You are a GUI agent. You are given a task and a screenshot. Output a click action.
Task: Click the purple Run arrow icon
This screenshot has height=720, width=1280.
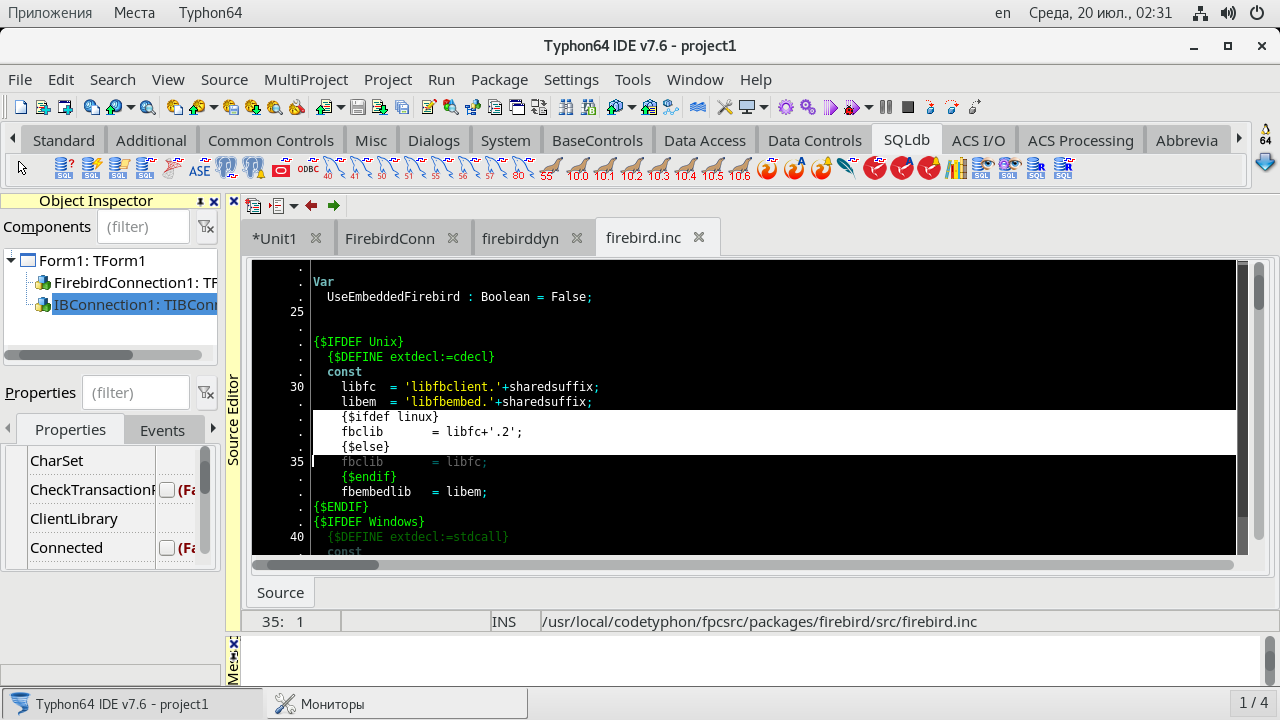(x=830, y=107)
